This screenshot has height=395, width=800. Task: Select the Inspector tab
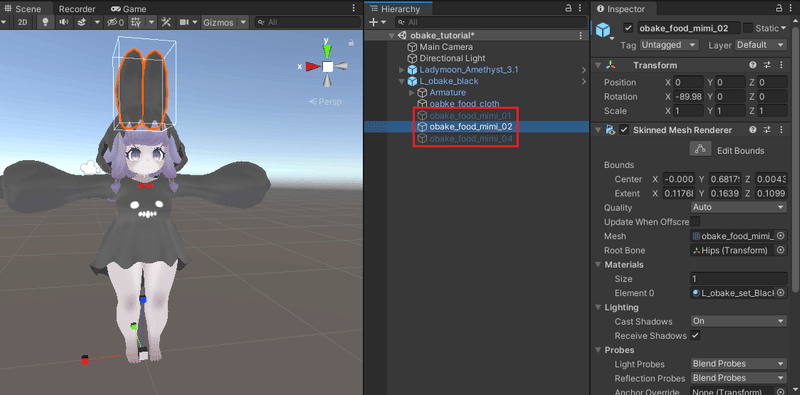pyautogui.click(x=621, y=9)
